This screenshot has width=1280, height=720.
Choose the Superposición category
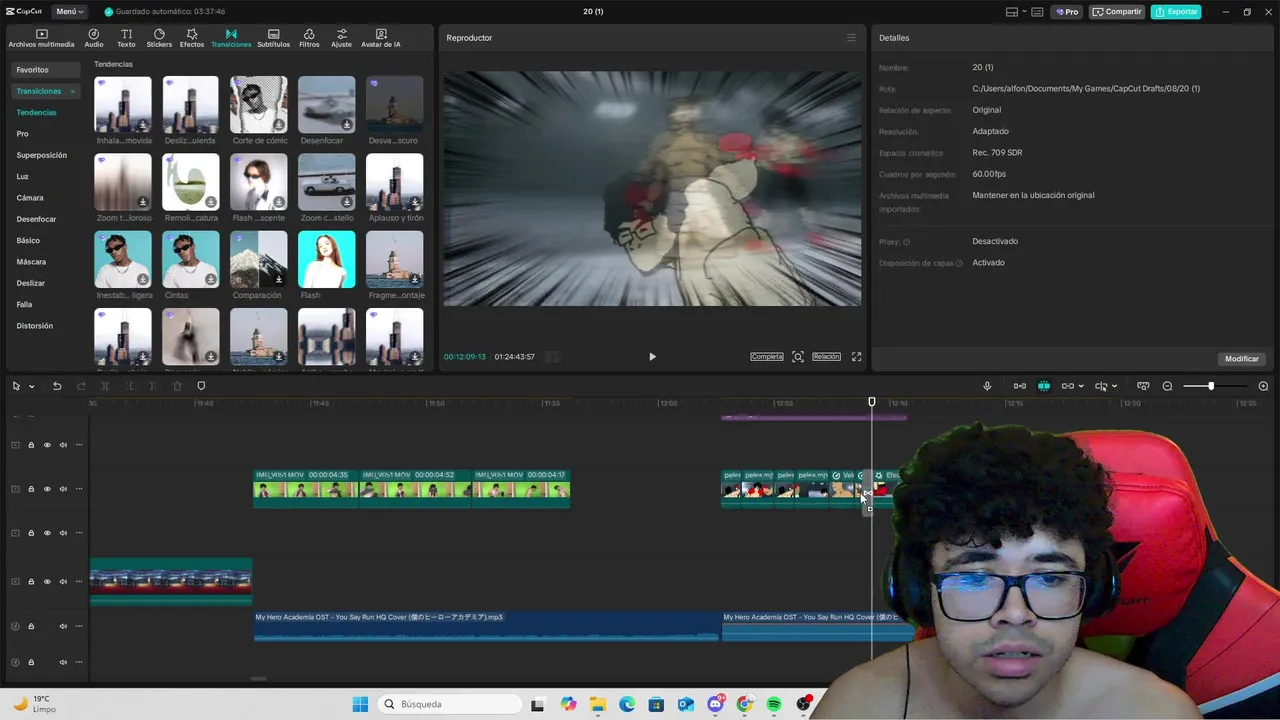[x=41, y=155]
